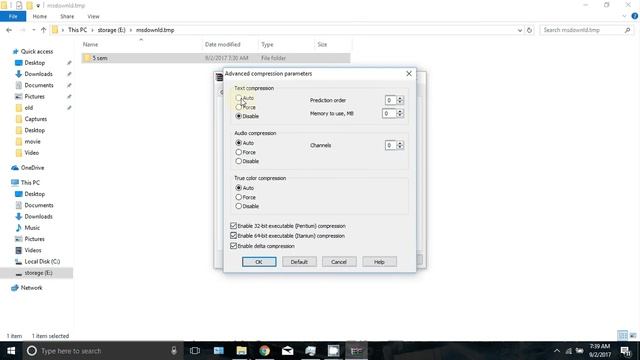Click the Cancel button in dialog
The height and width of the screenshot is (360, 640).
(x=339, y=262)
